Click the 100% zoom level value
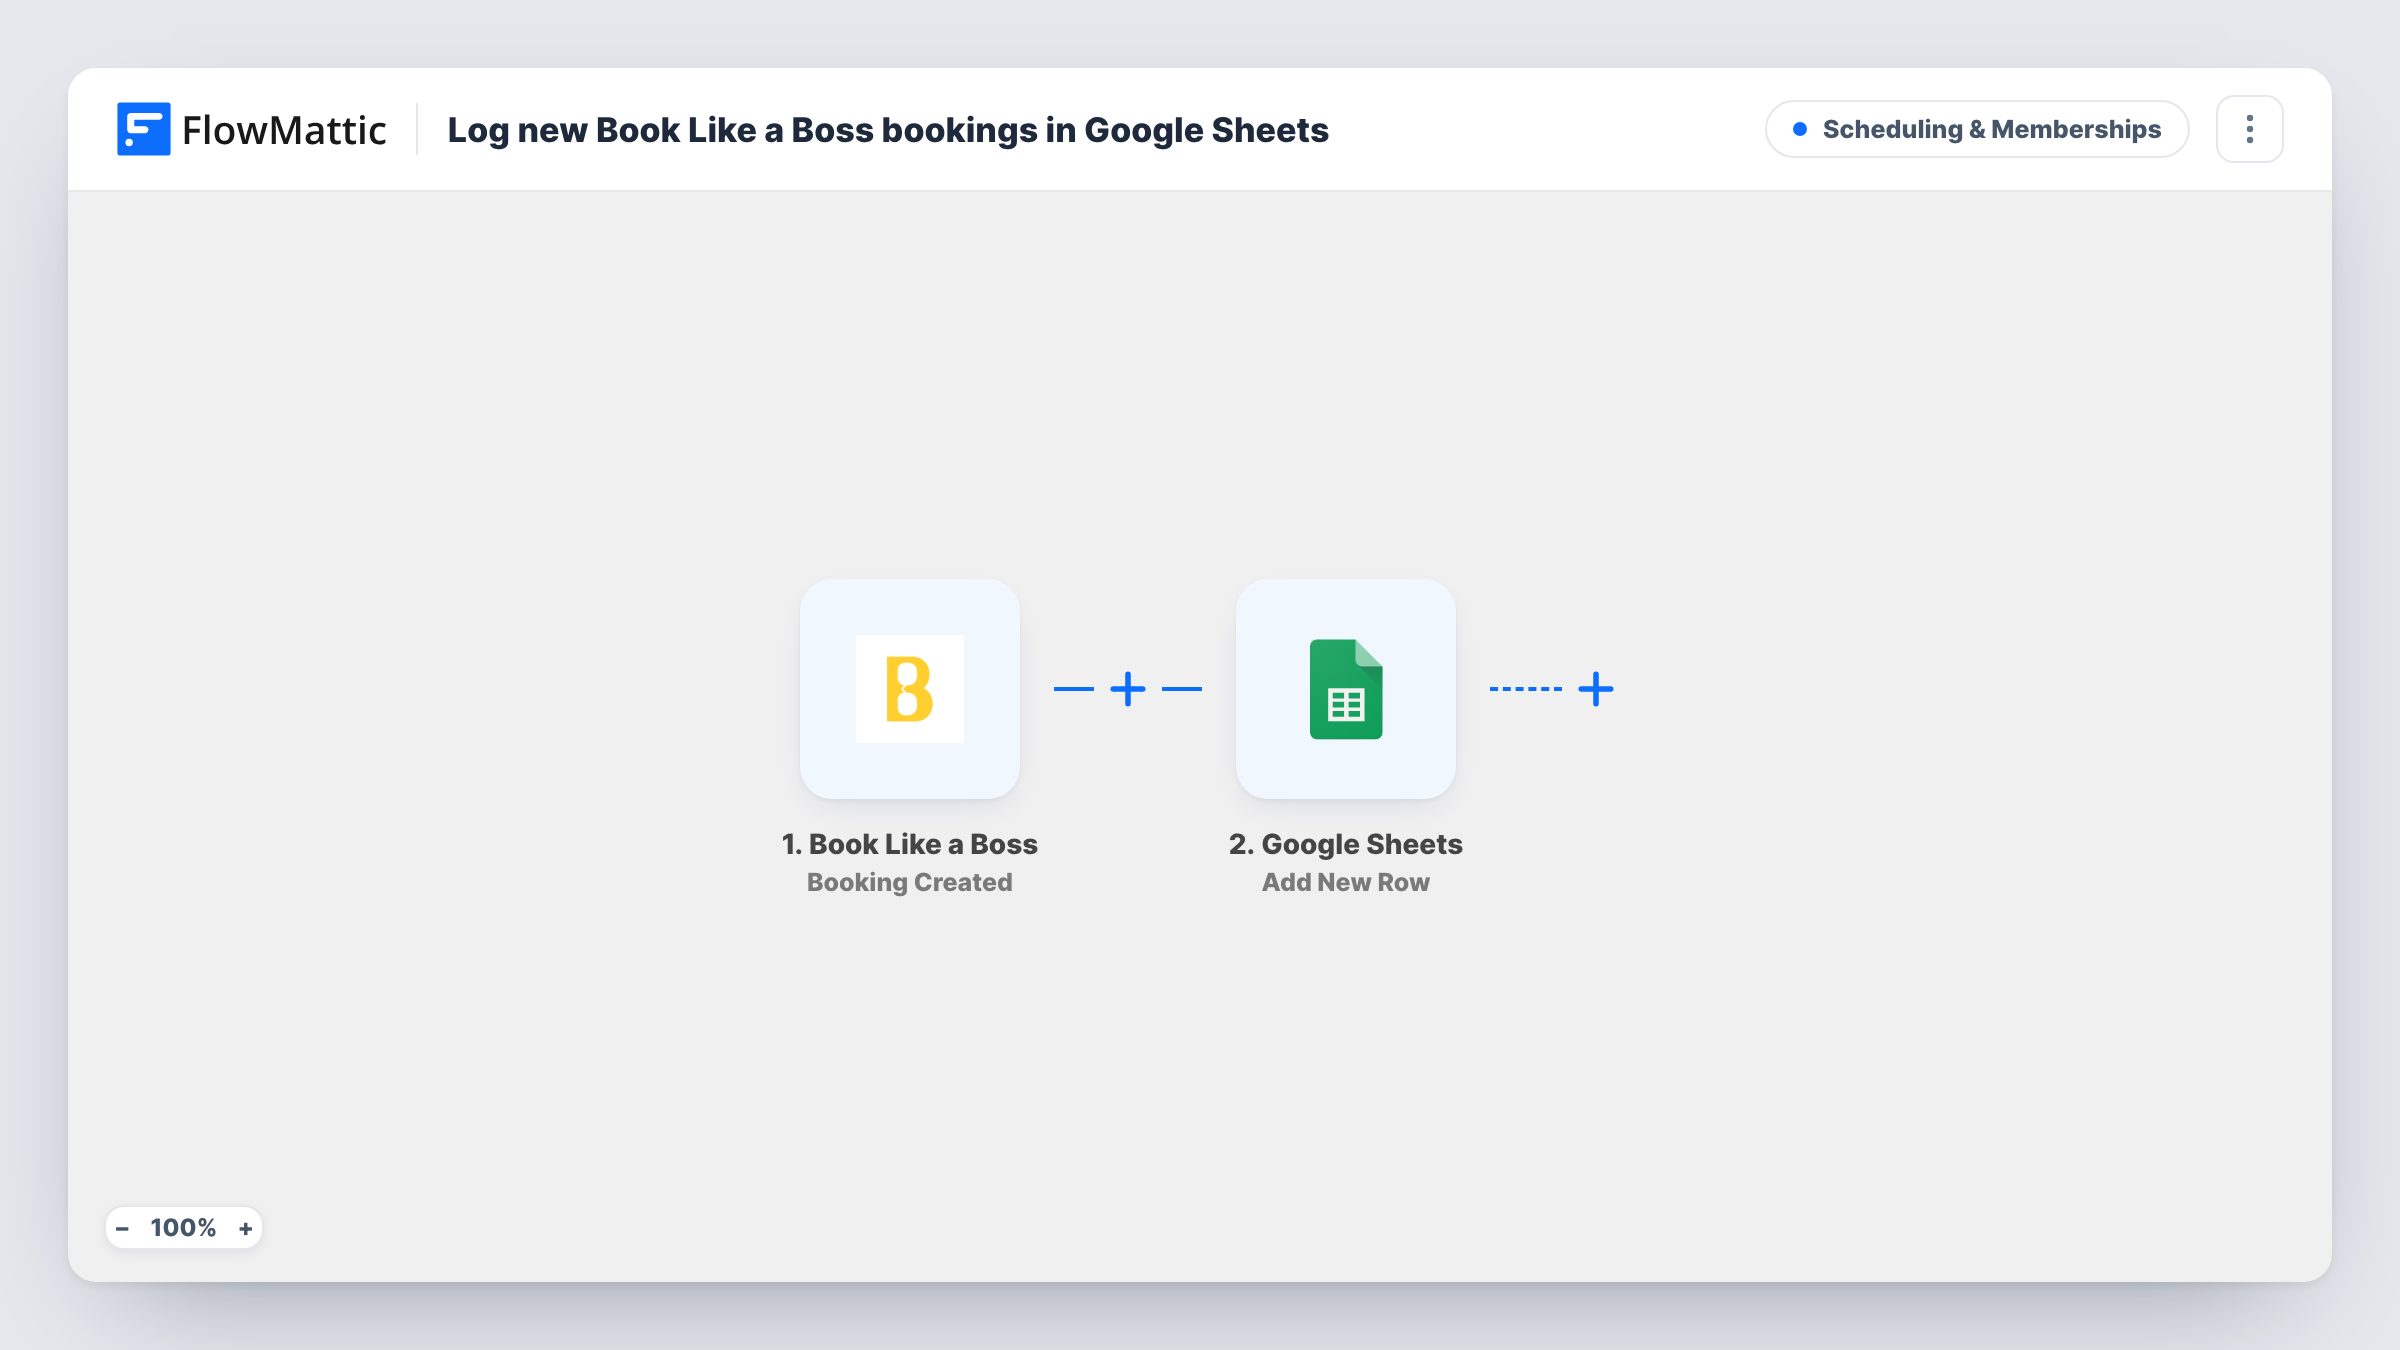The image size is (2400, 1350). [x=183, y=1228]
